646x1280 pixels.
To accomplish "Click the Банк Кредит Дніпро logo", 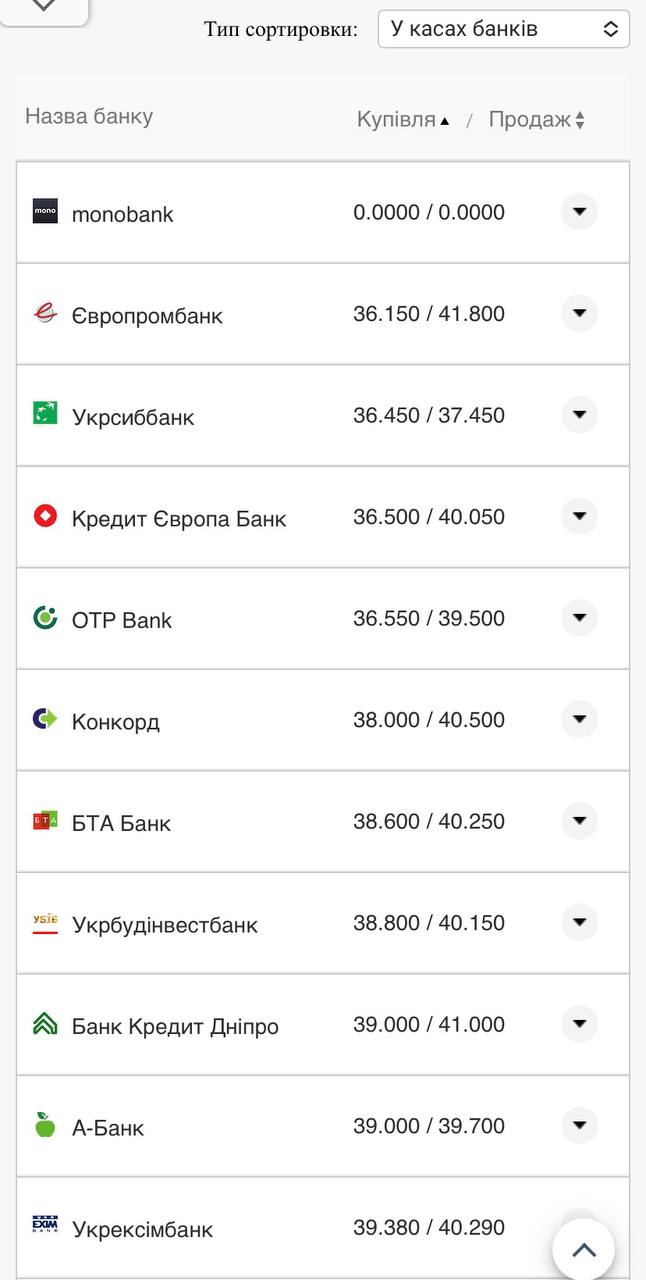I will 44,1024.
